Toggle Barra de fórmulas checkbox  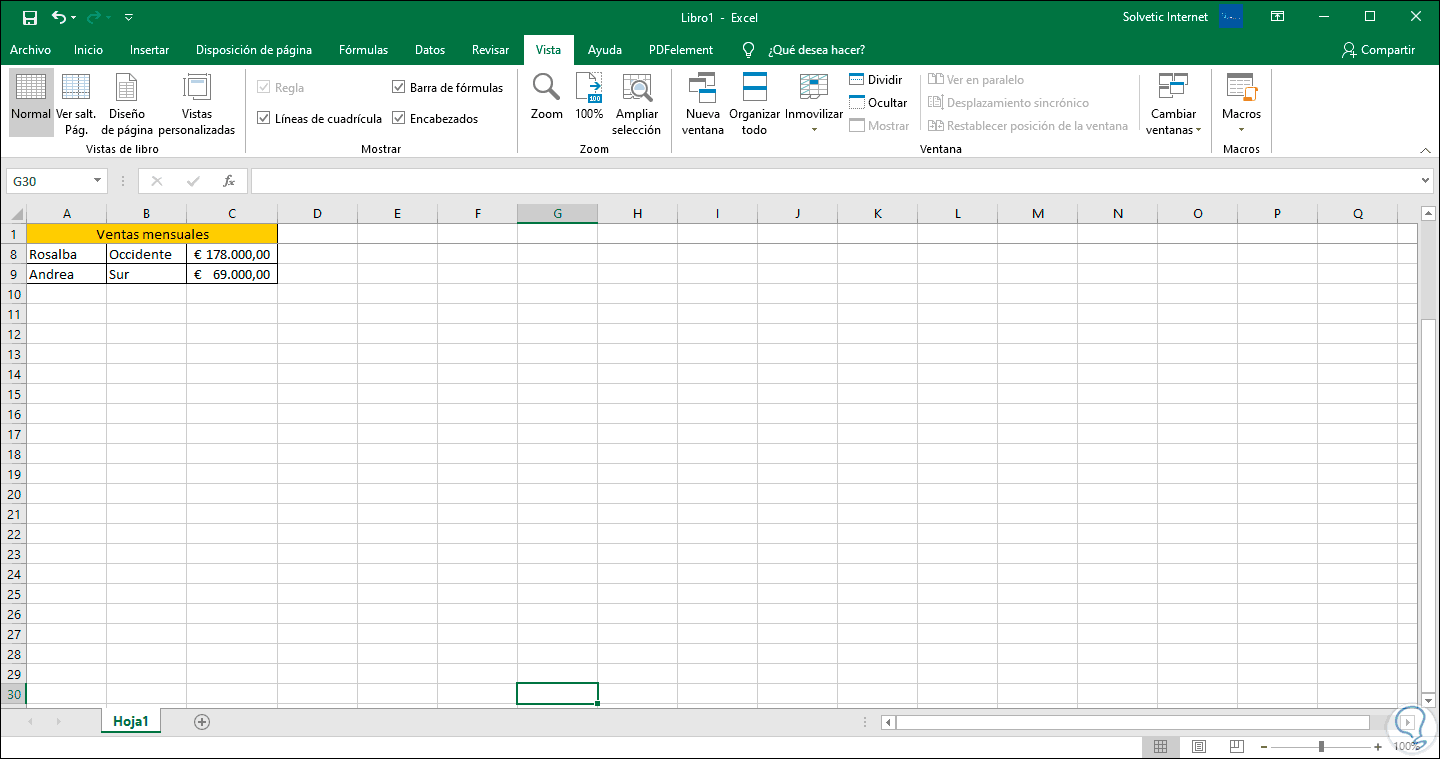pos(399,88)
